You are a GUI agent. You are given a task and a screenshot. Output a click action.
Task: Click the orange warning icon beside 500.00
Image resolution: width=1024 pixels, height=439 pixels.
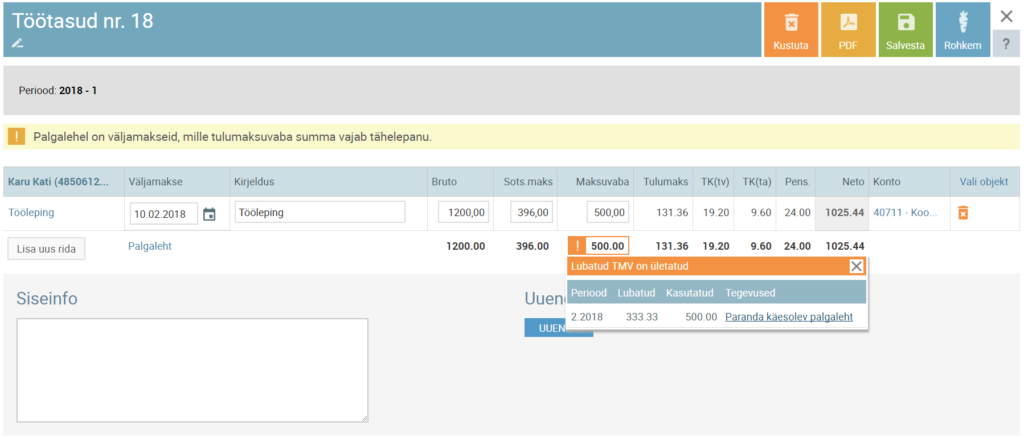pyautogui.click(x=576, y=246)
